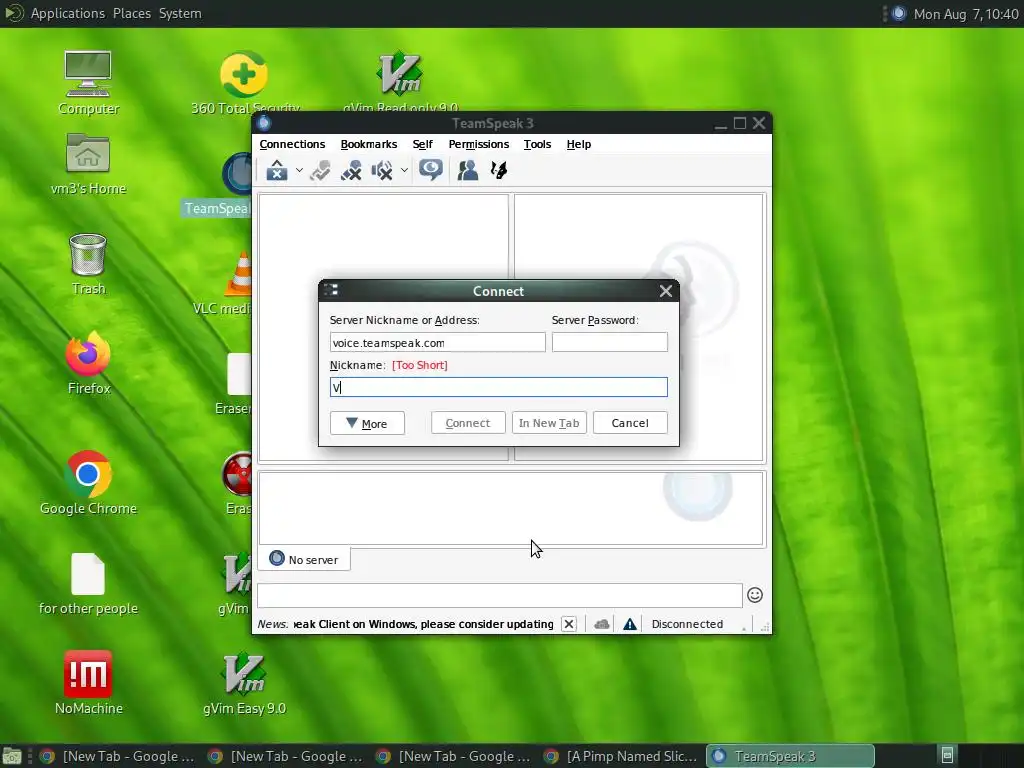
Task: Select the Trash desktop icon
Action: [88, 264]
